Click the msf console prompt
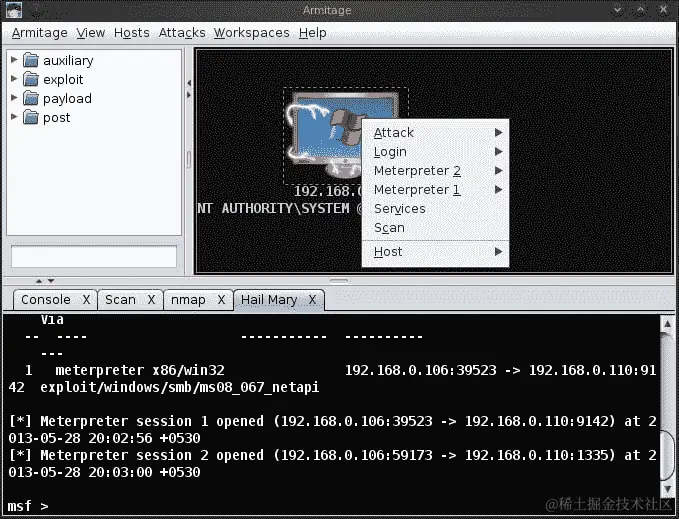 (28, 506)
